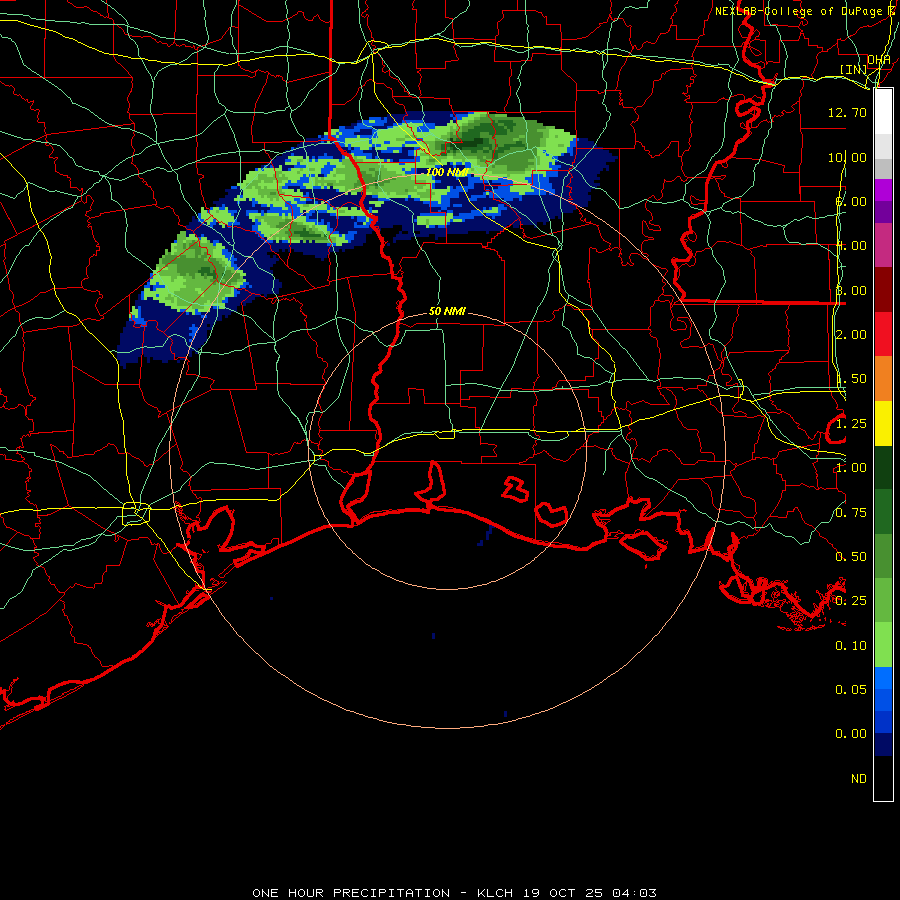
Task: Click the 10.00 legend value
Action: 847,157
